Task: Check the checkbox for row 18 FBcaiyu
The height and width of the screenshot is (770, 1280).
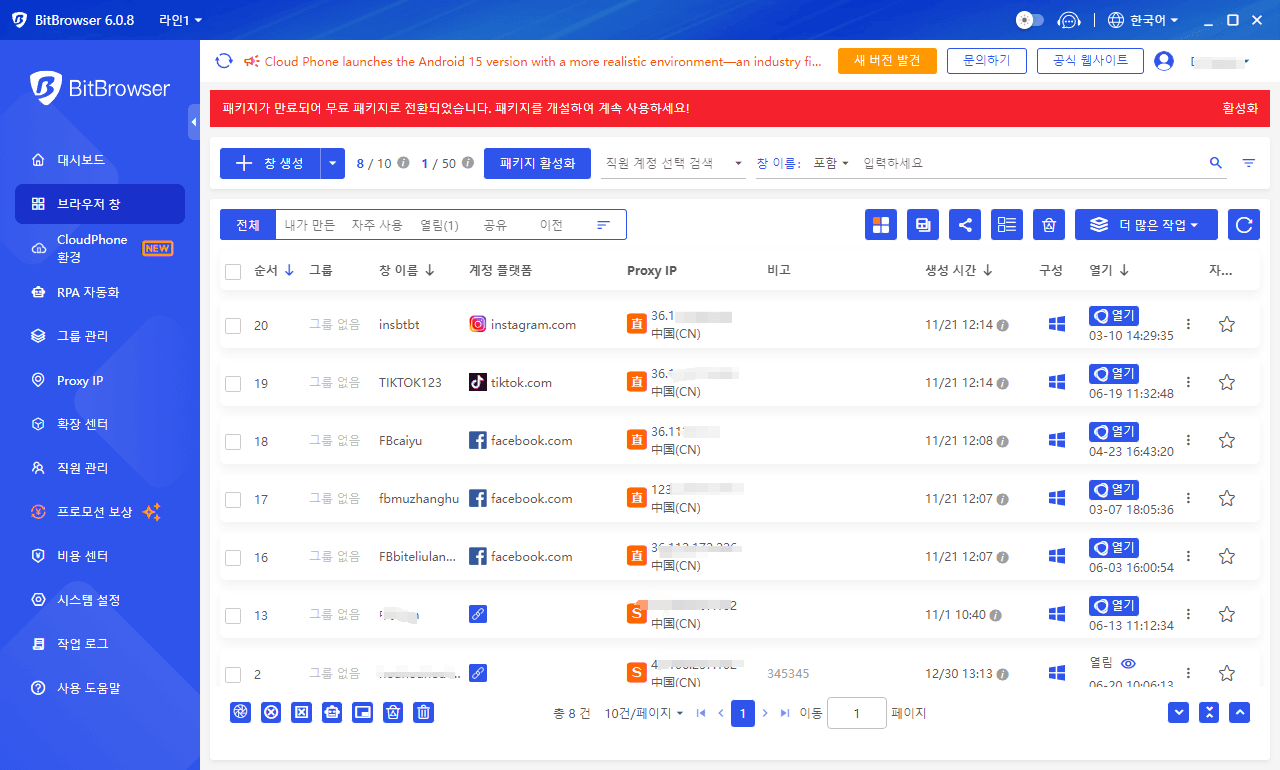Action: coord(233,441)
